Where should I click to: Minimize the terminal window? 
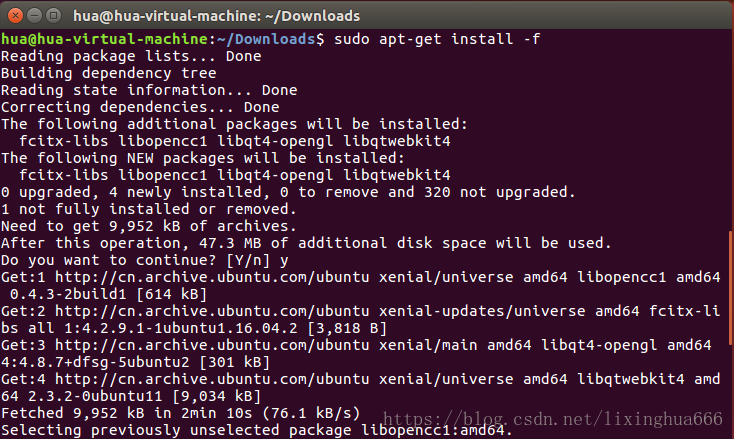click(x=35, y=16)
